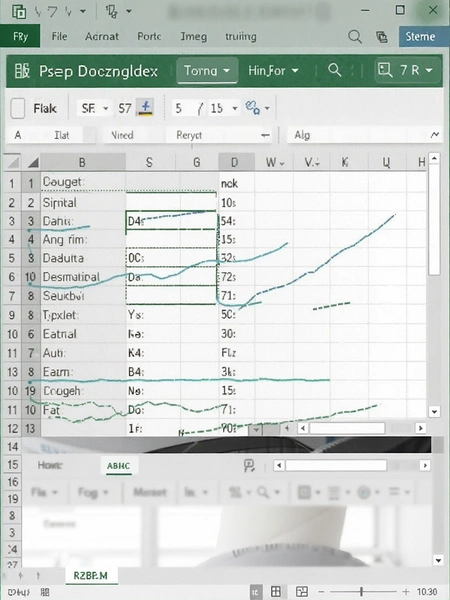This screenshot has height=600, width=450.
Task: Switch to the ABHC tab
Action: 119,466
